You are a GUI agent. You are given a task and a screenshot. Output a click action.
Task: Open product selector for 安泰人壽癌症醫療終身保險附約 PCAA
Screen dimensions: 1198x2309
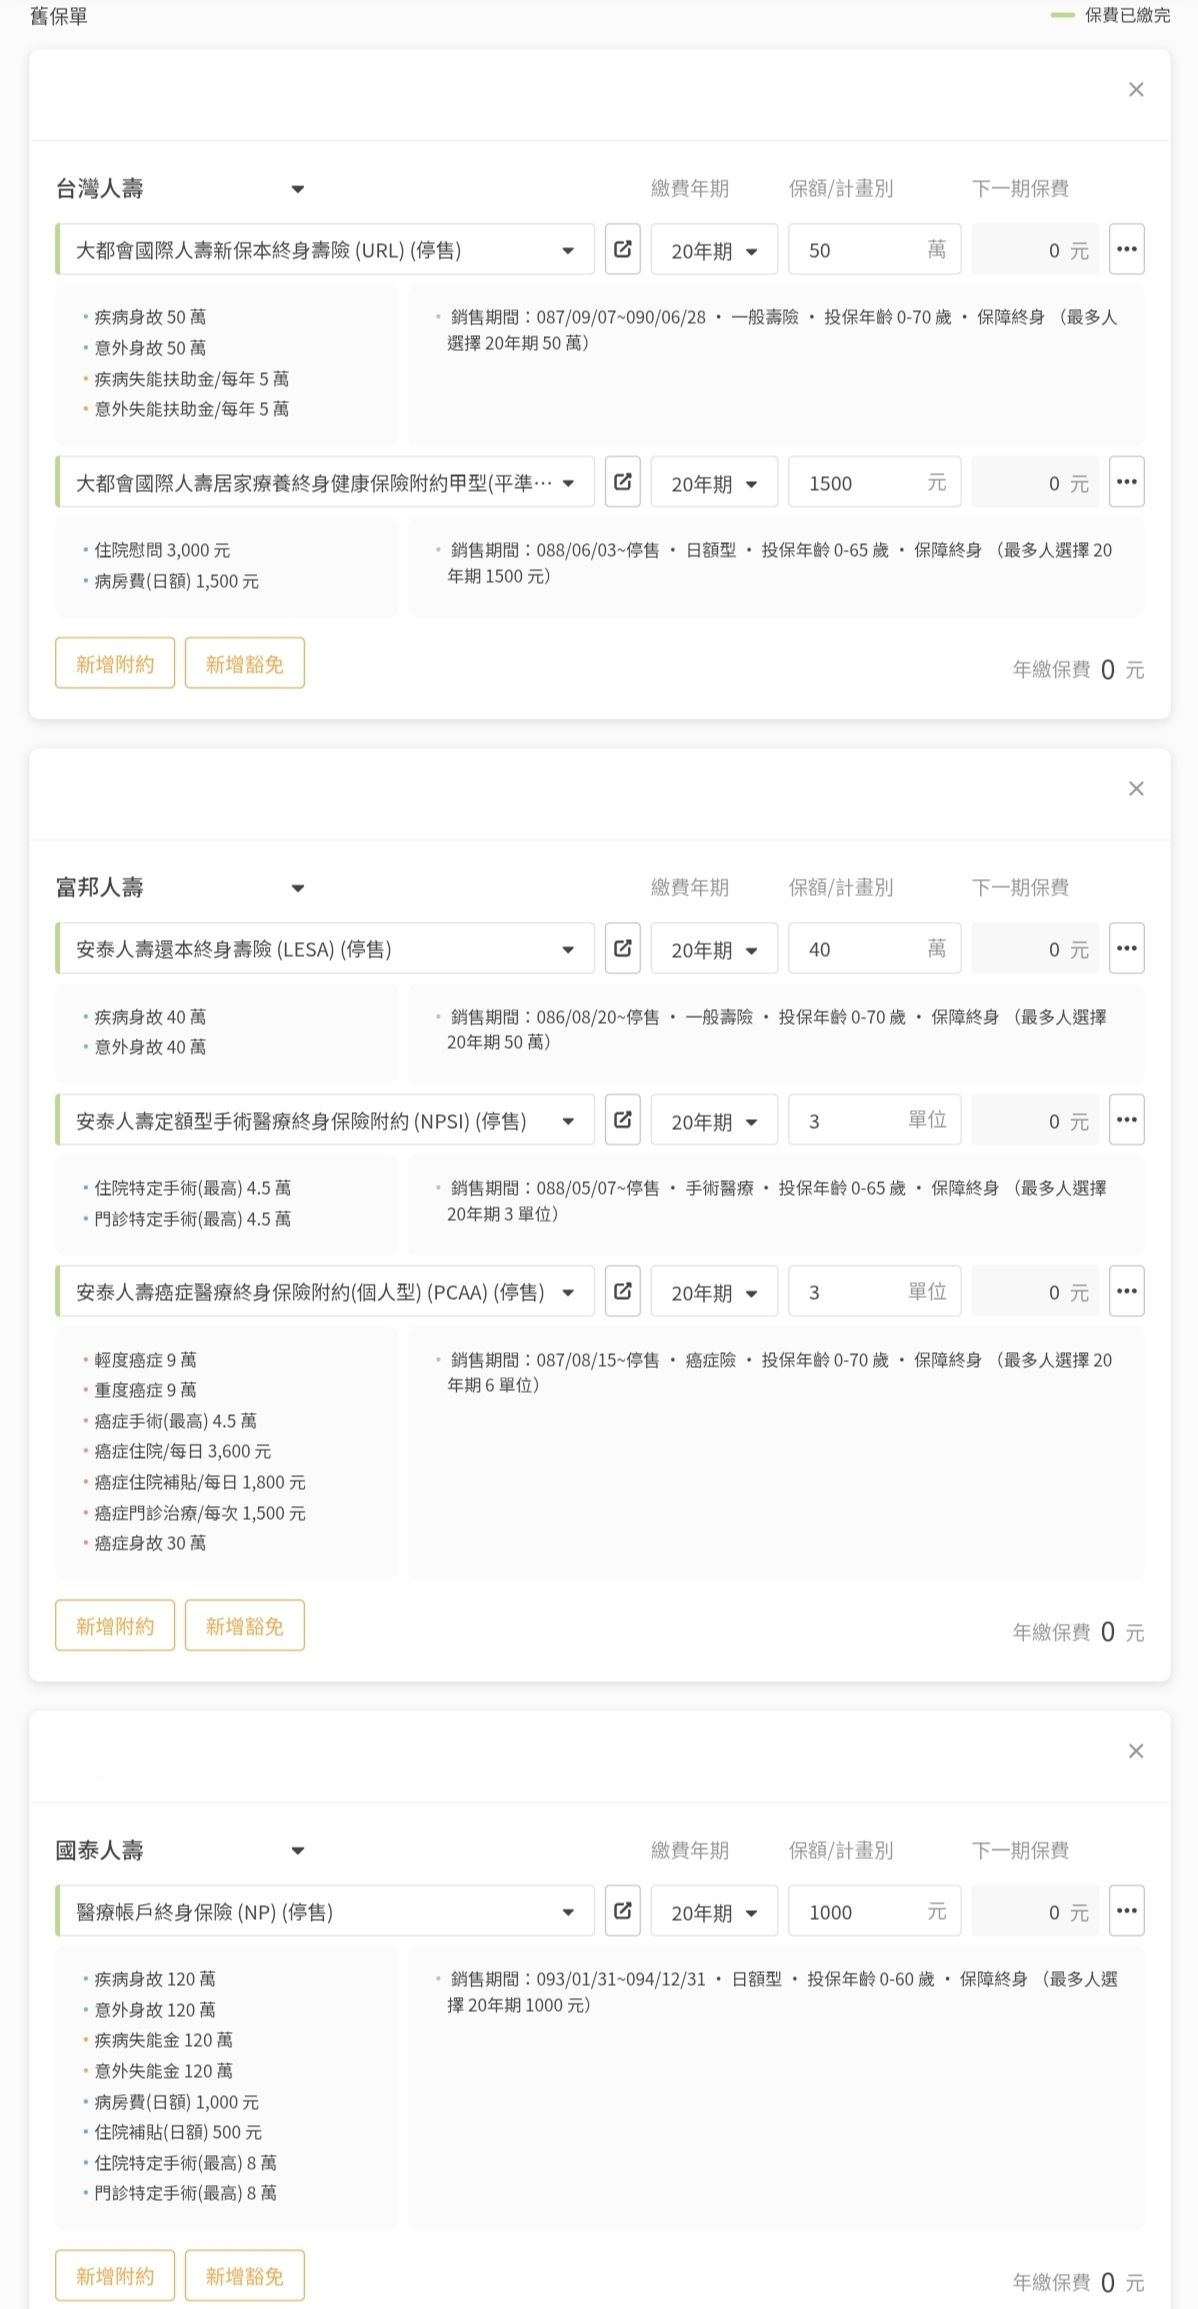coord(325,1292)
